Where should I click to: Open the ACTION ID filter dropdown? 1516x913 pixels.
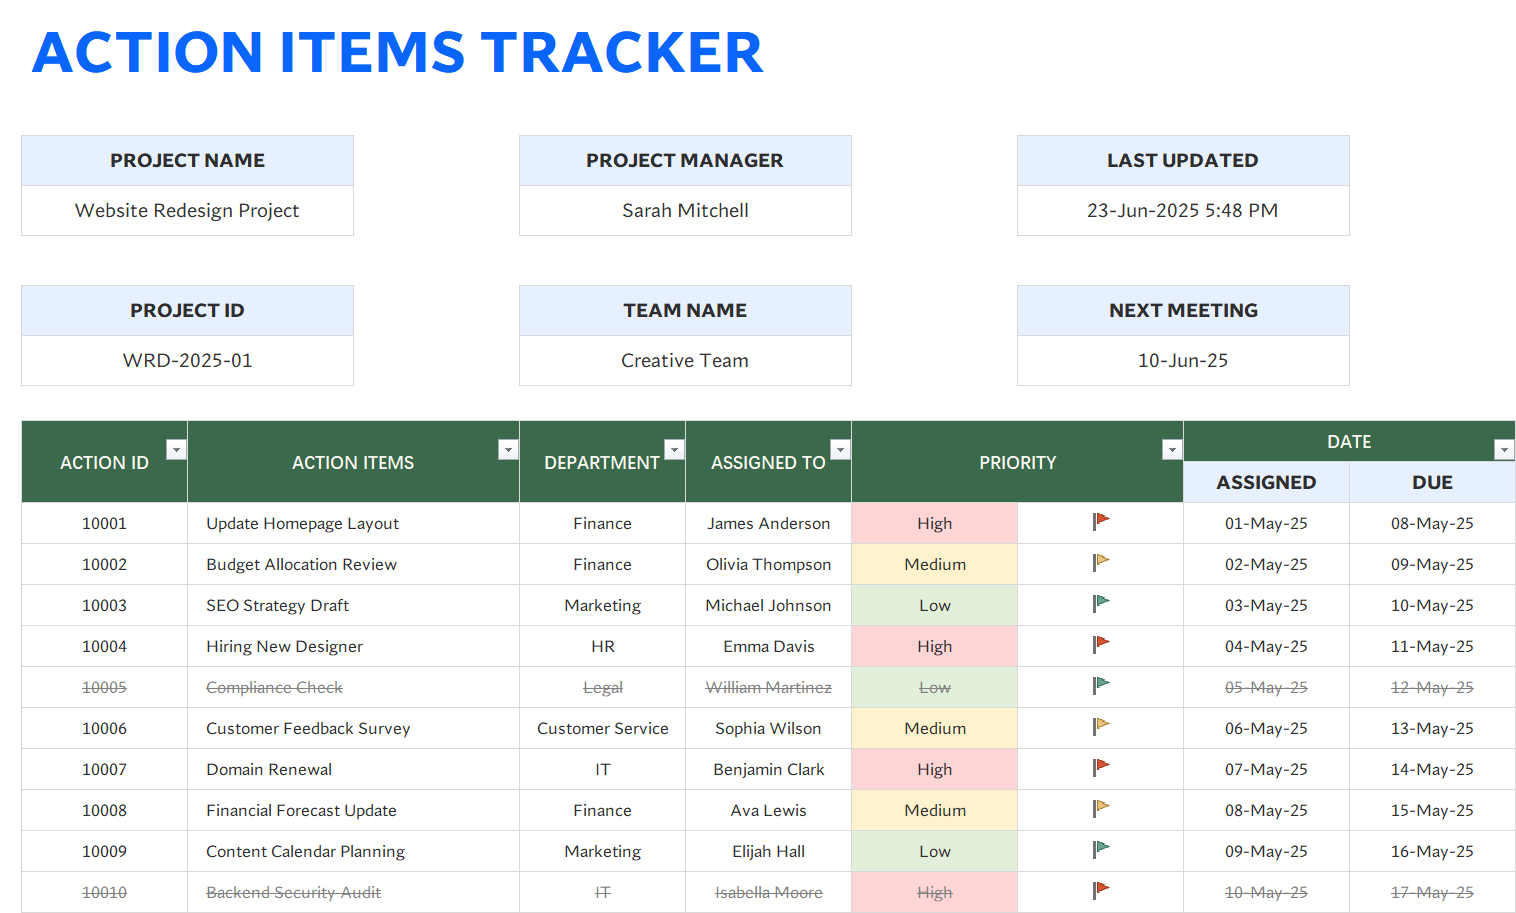coord(176,450)
